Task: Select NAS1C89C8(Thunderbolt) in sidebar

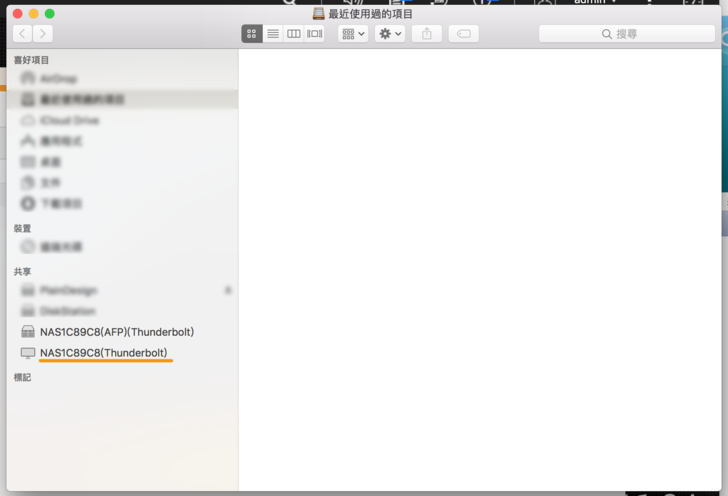Action: pyautogui.click(x=123, y=352)
